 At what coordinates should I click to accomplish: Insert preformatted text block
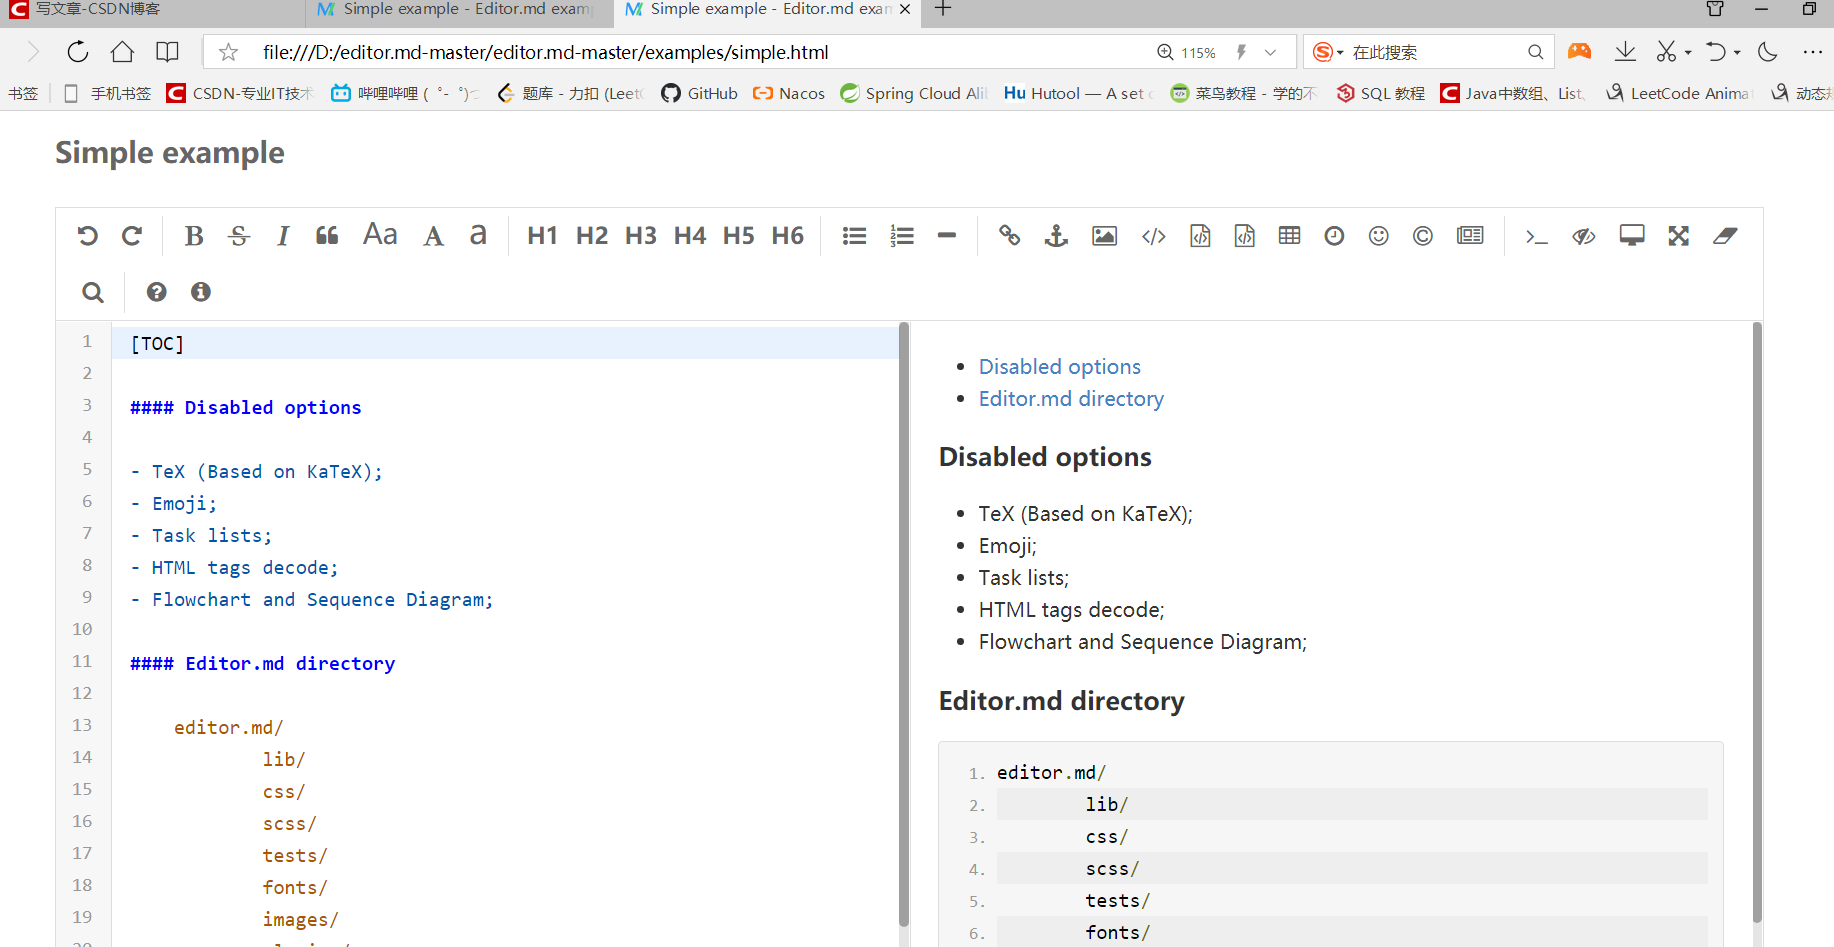[x=1200, y=236]
